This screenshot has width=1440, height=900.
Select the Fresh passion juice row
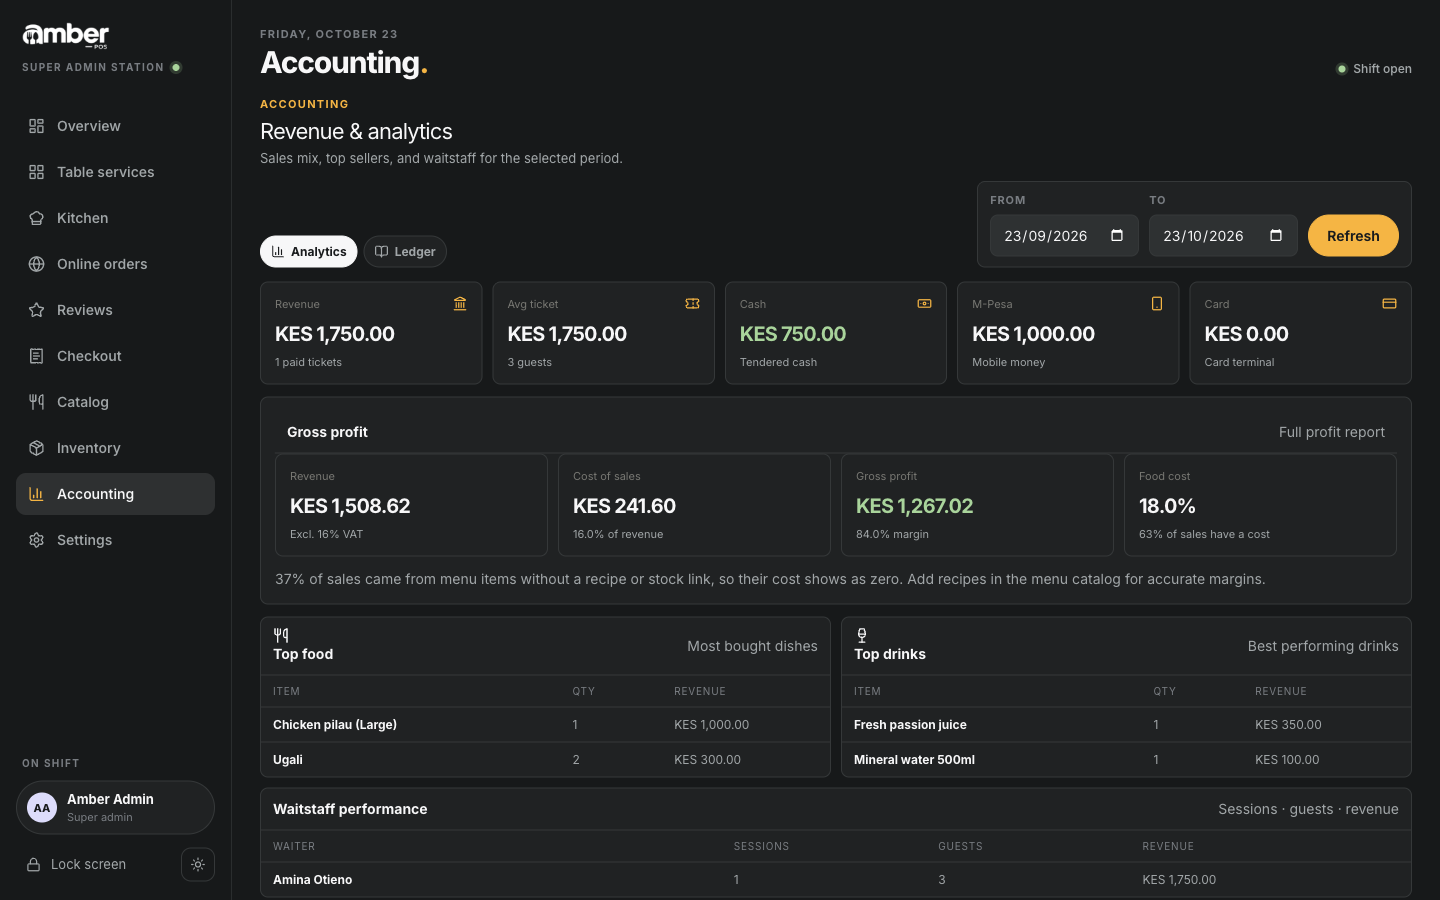coord(1126,725)
